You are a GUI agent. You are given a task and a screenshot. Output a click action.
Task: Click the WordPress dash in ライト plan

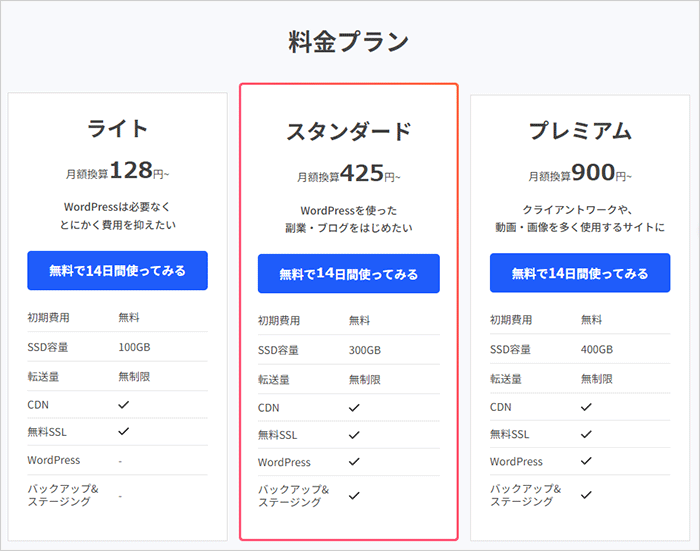click(120, 461)
